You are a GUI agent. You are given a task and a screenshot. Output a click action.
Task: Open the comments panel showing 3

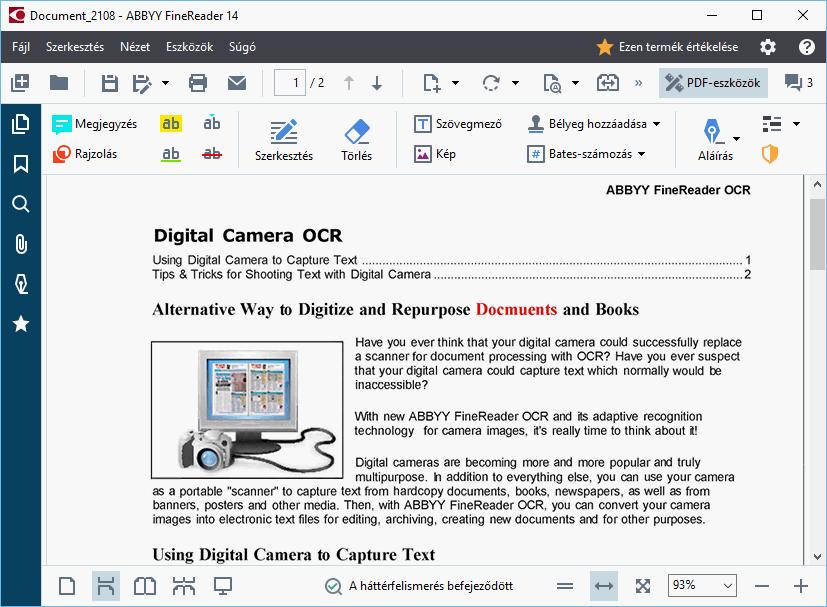(799, 83)
